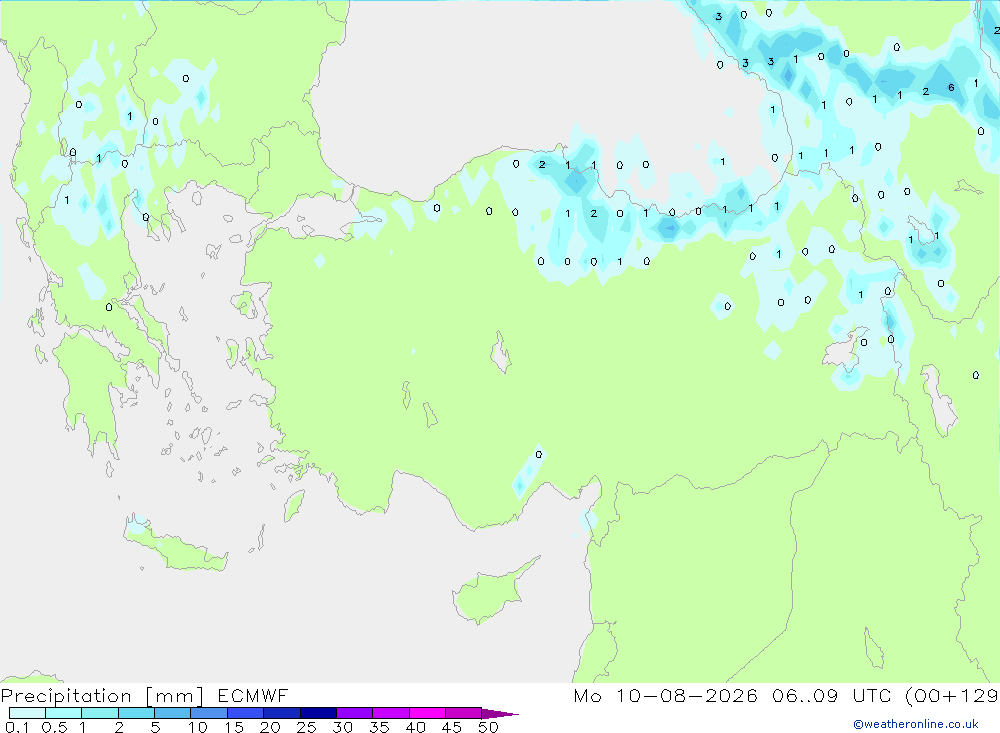Image resolution: width=1000 pixels, height=733 pixels.
Task: Click the legend label '50'
Action: click(488, 727)
